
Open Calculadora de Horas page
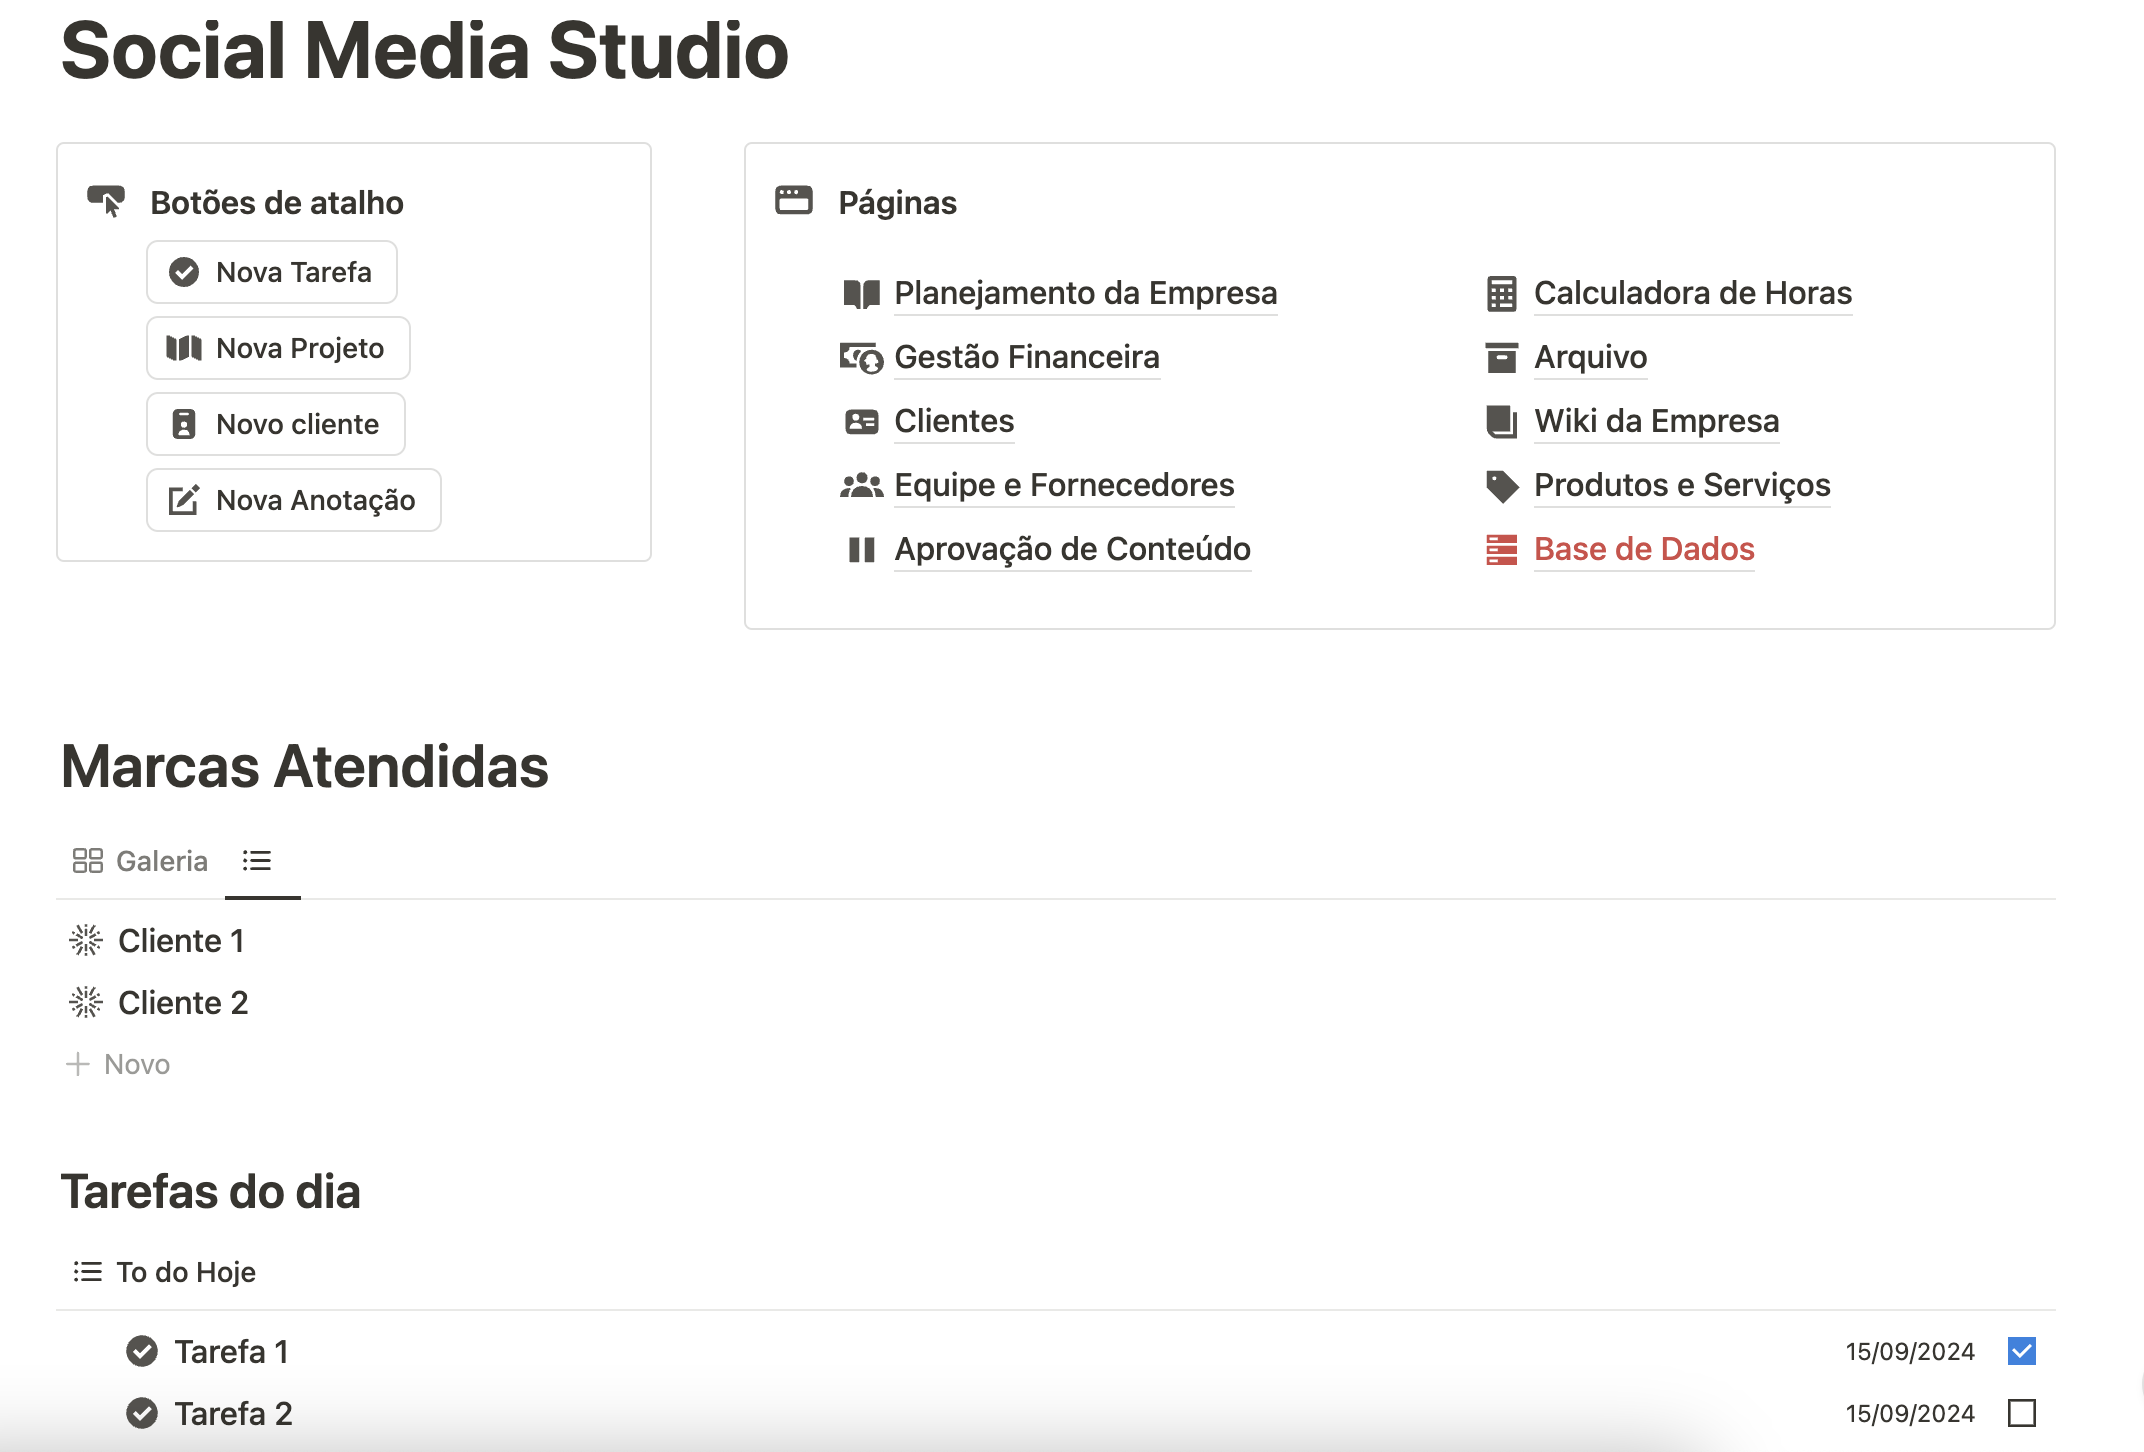pyautogui.click(x=1693, y=293)
